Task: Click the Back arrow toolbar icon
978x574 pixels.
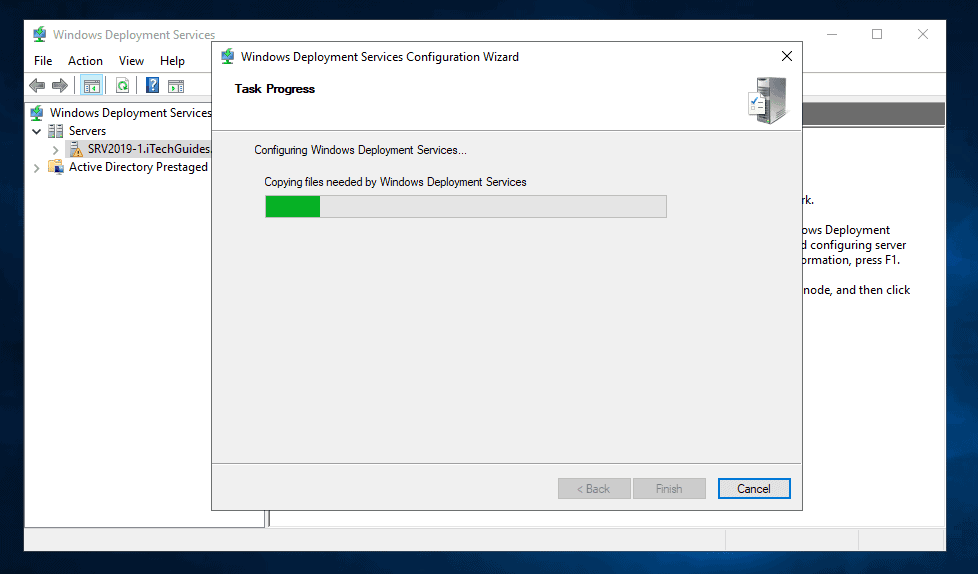Action: (37, 86)
